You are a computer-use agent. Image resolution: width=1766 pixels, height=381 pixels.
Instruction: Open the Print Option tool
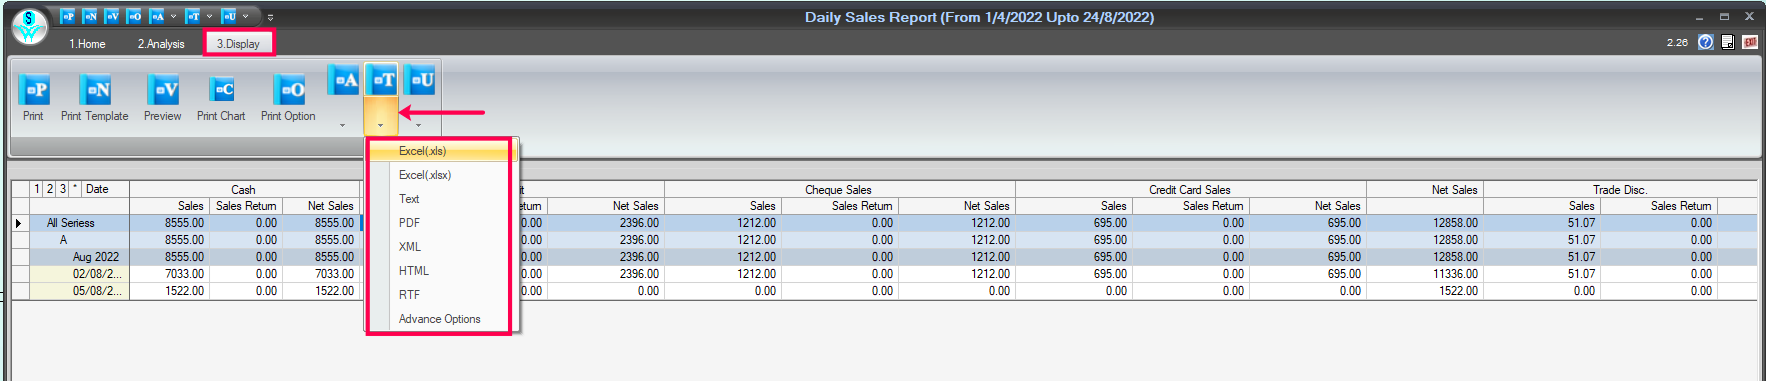click(288, 98)
